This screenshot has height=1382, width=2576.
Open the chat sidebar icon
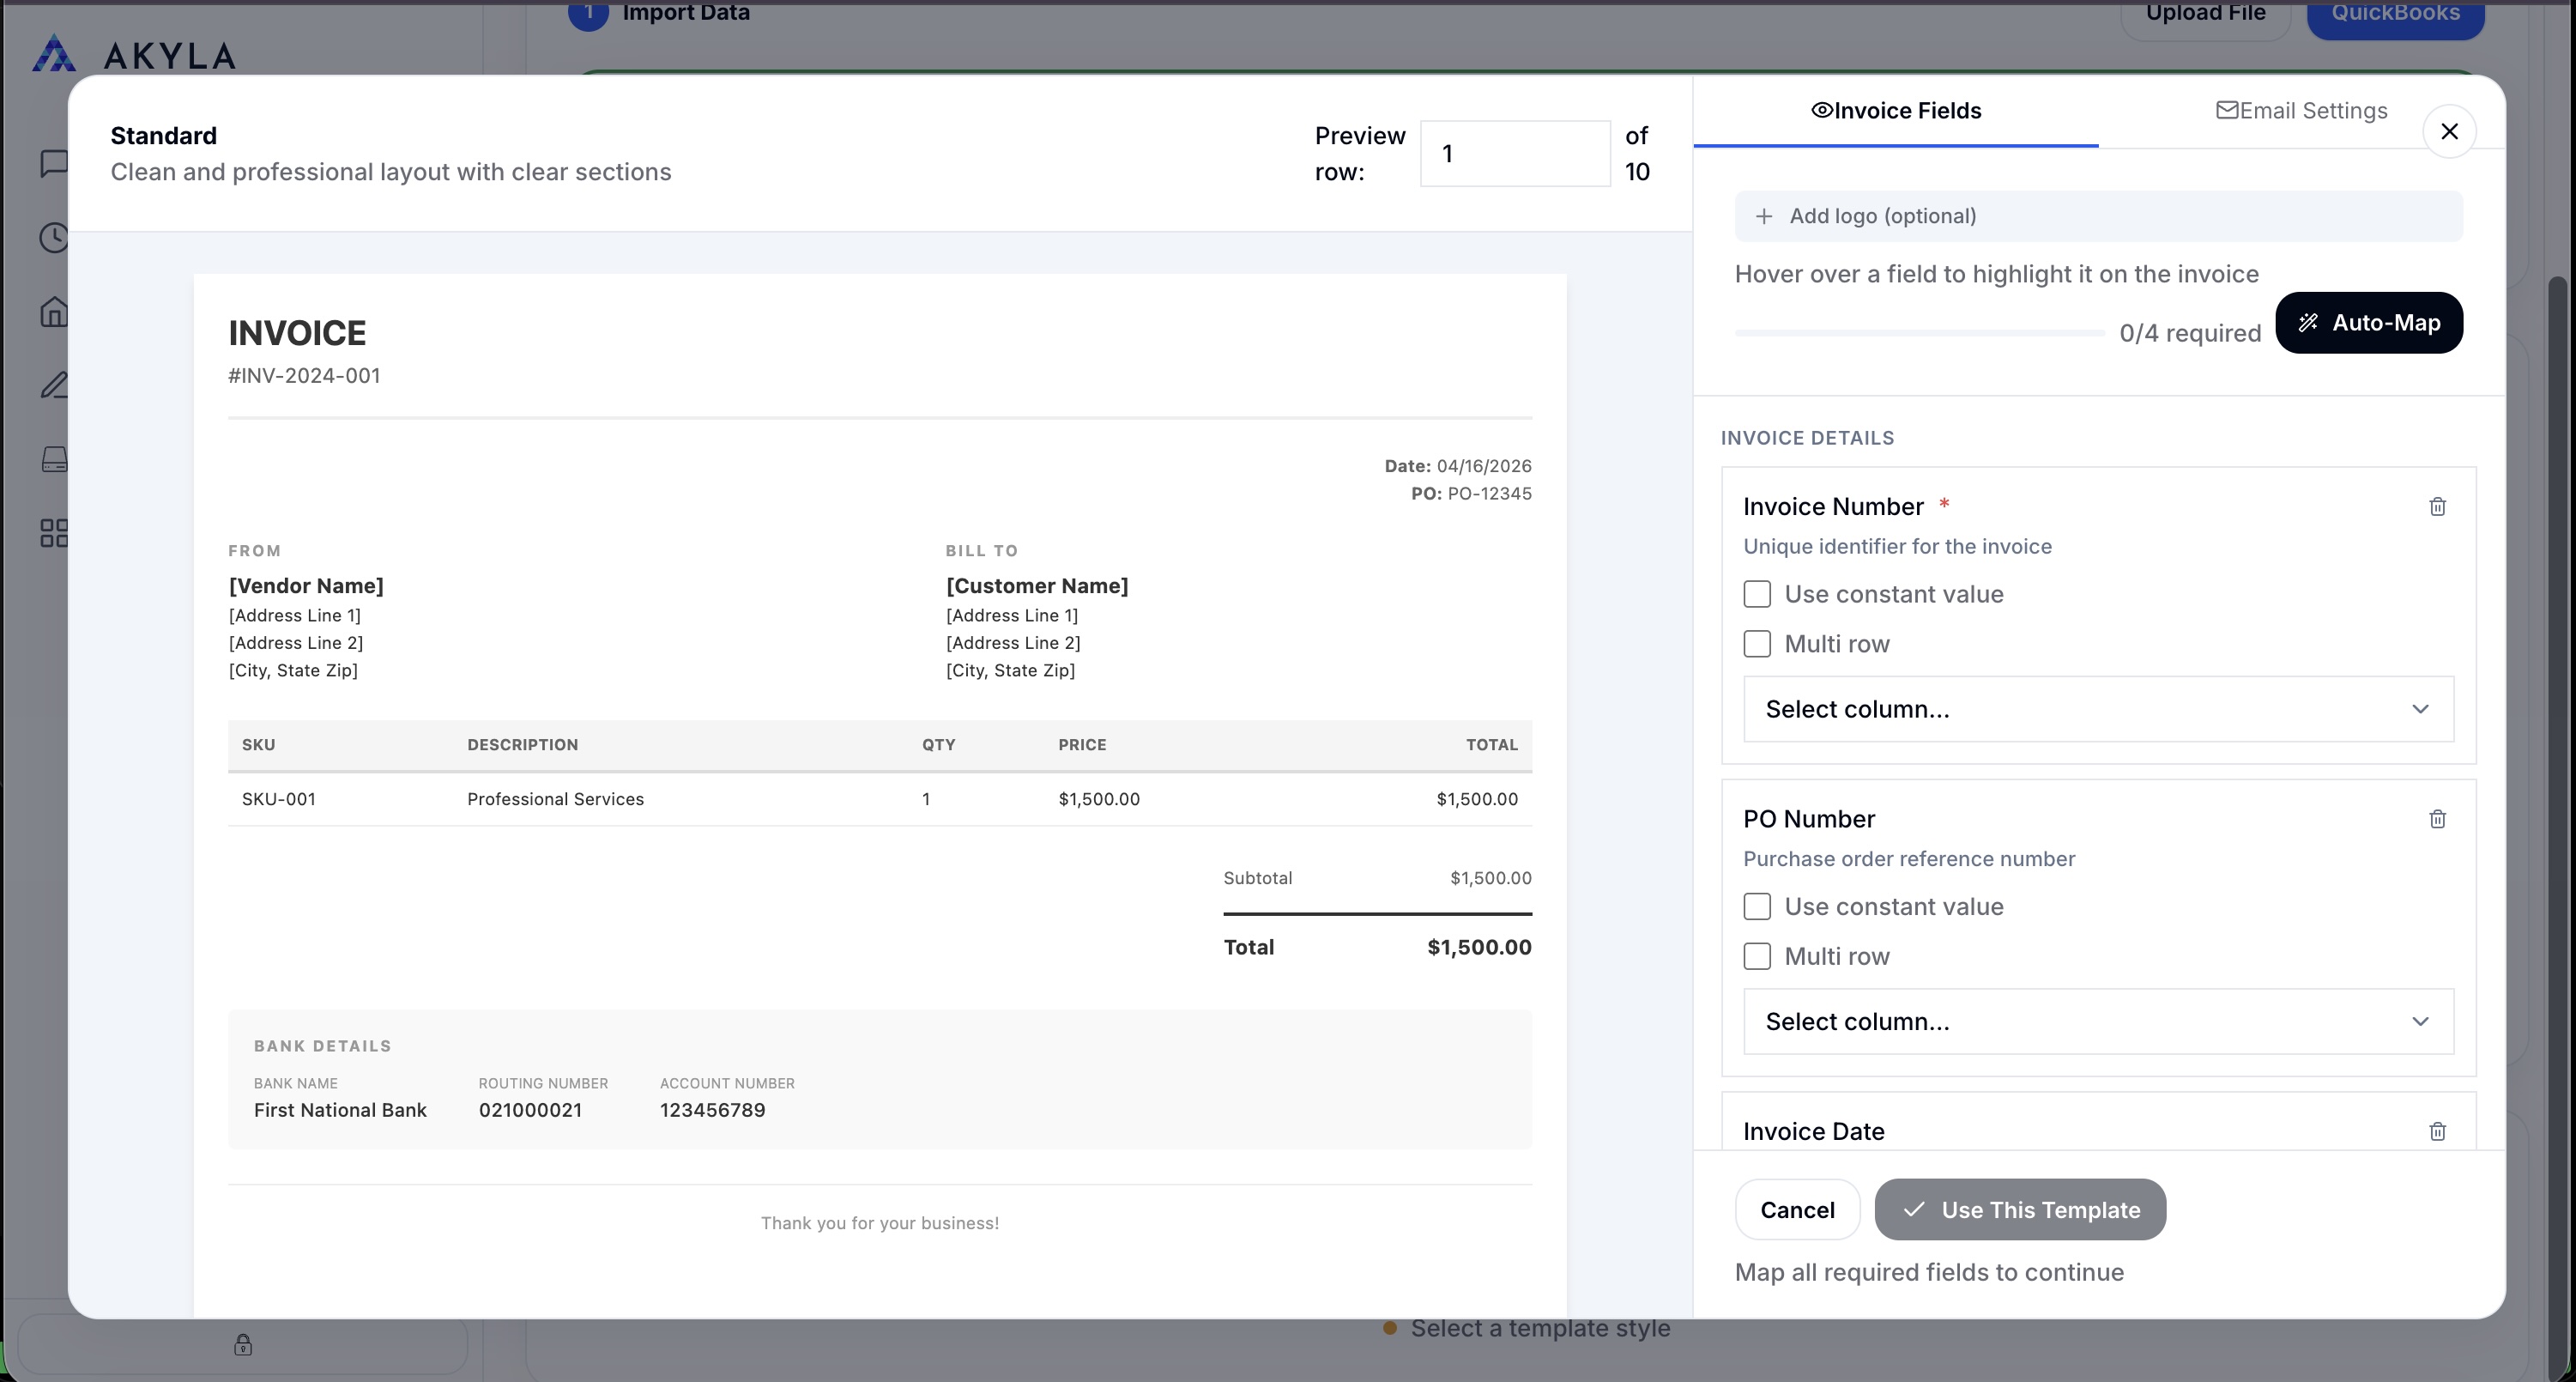click(x=53, y=165)
